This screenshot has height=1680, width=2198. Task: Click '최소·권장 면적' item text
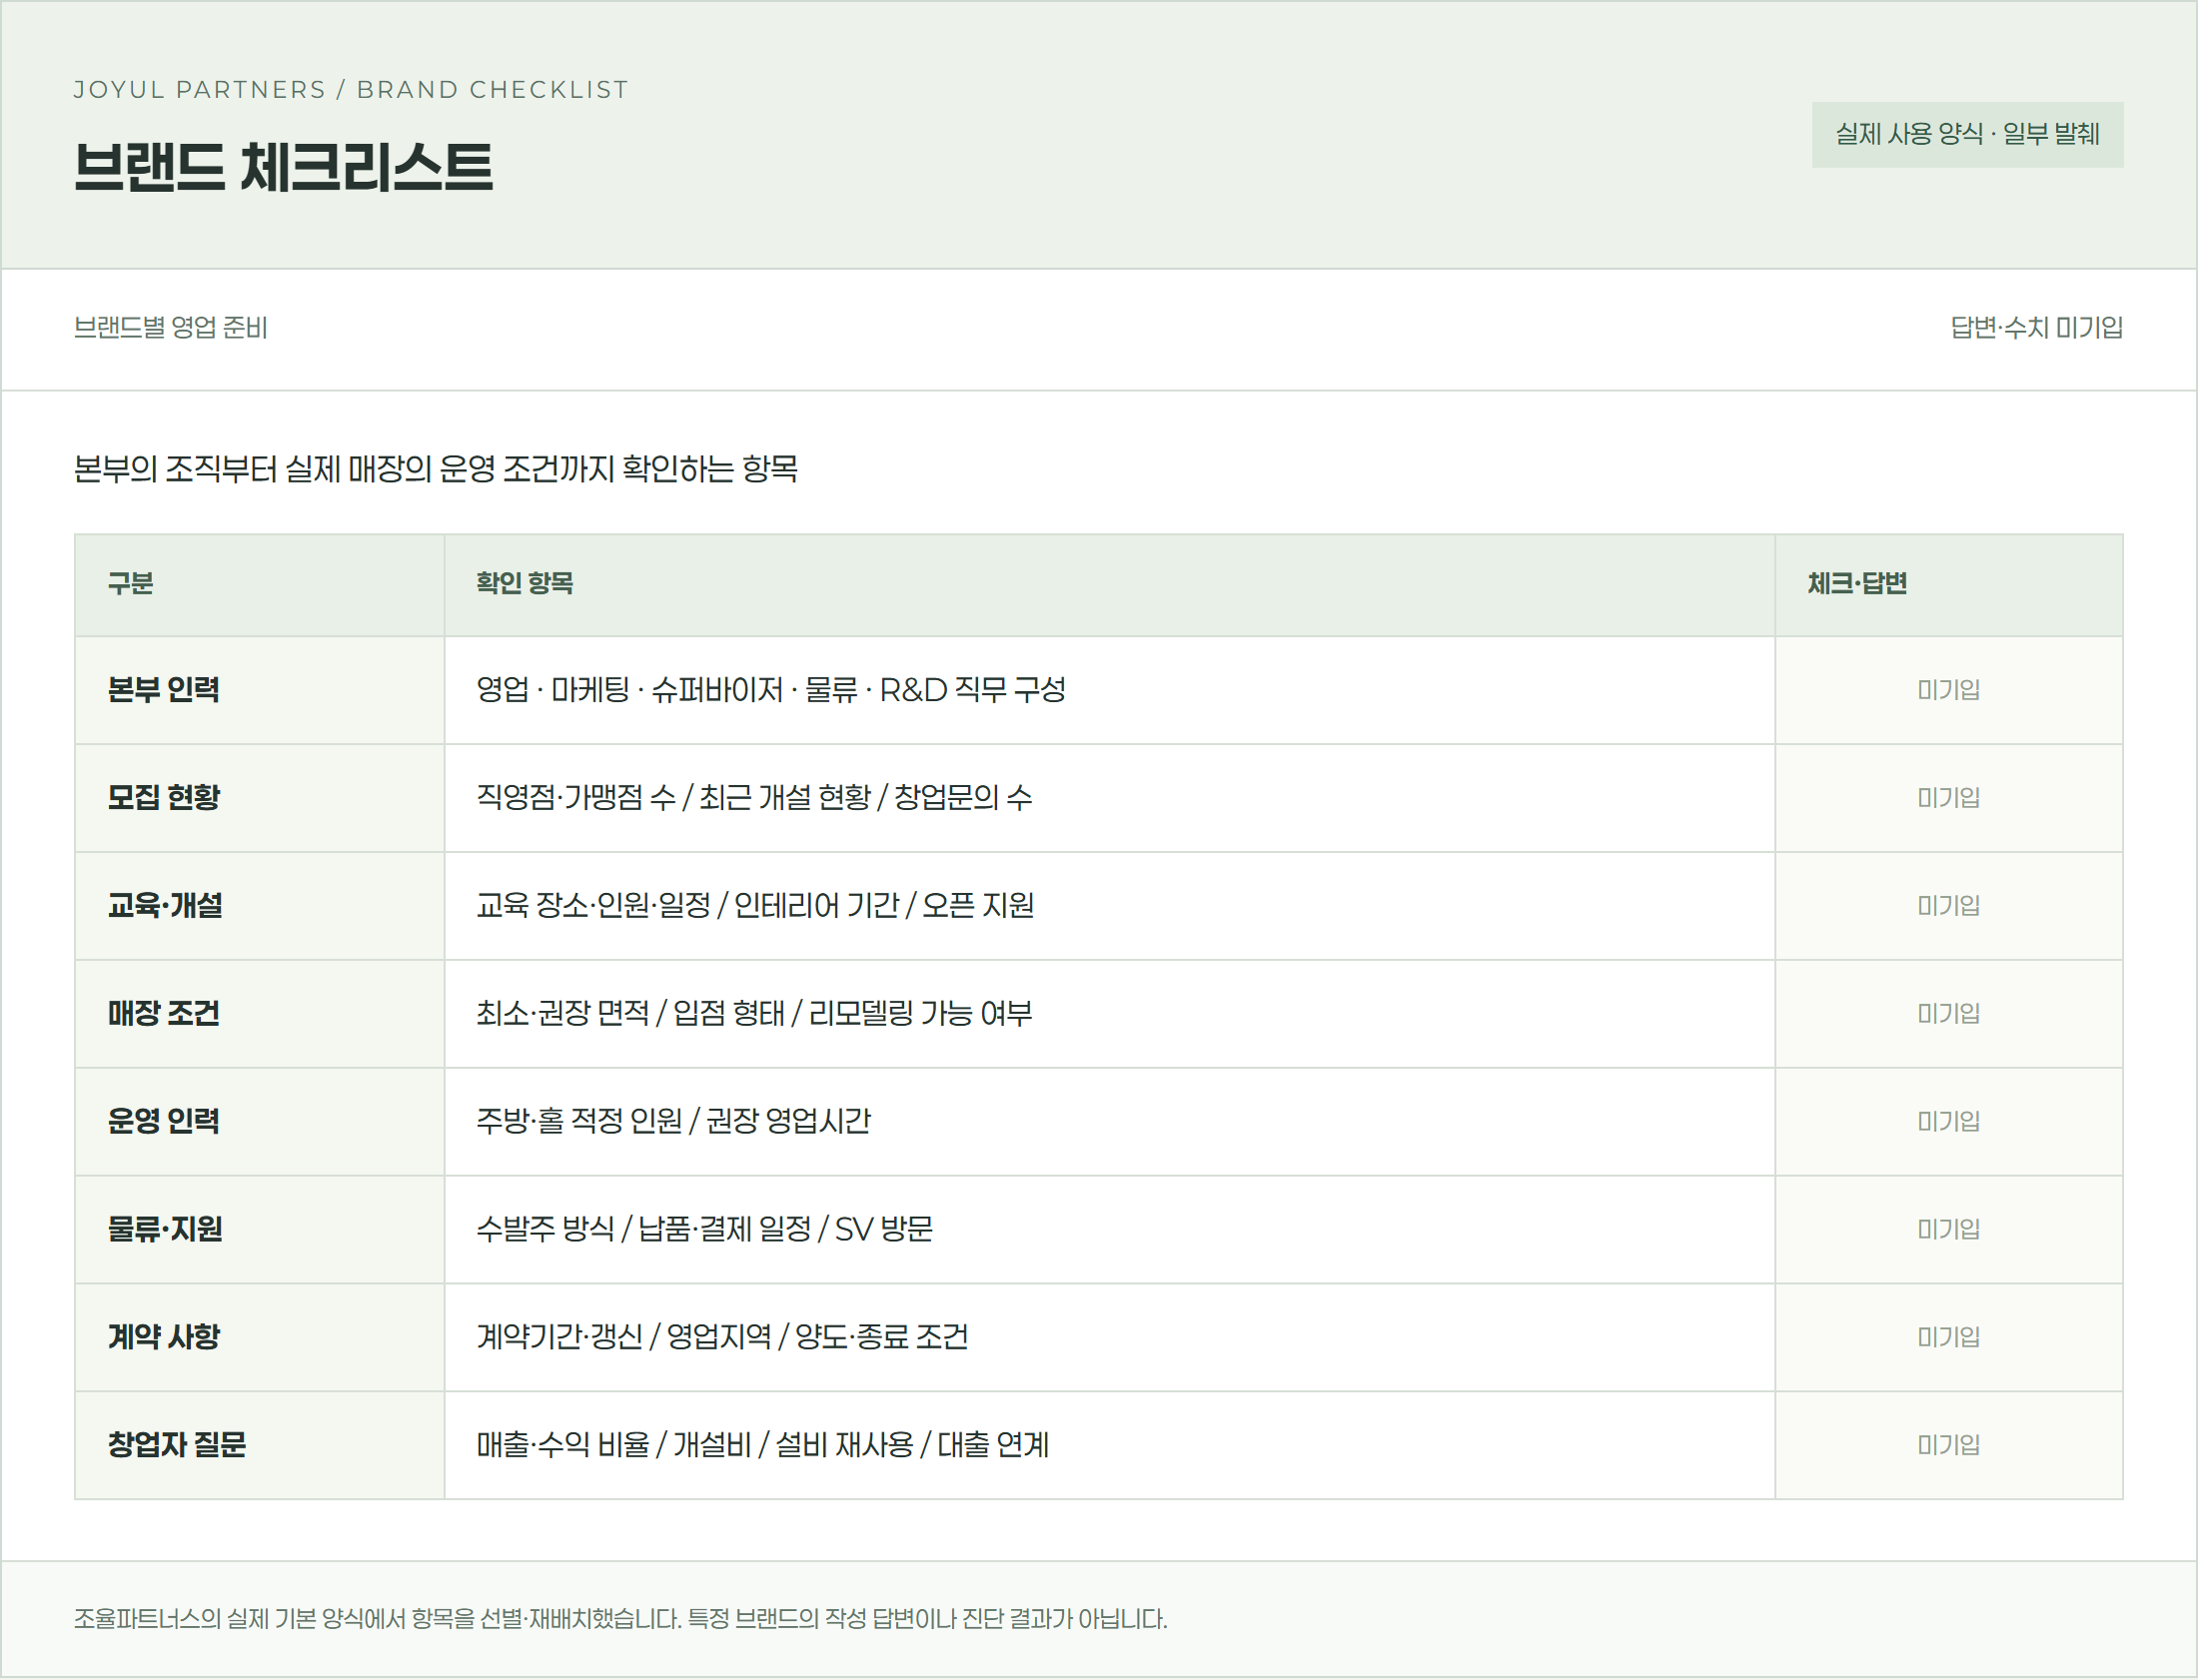[563, 1014]
